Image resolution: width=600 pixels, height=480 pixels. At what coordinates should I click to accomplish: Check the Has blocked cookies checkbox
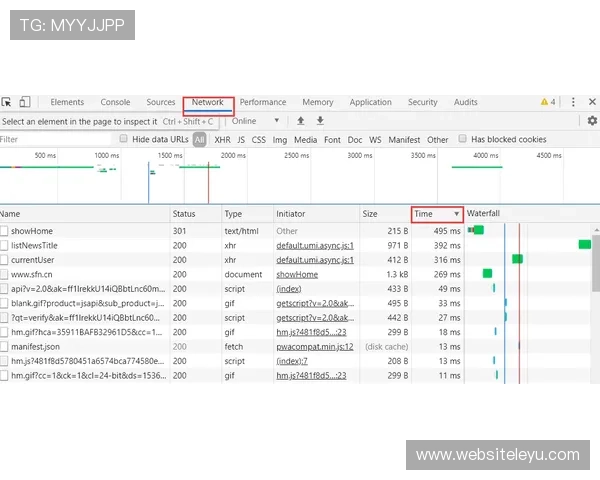click(463, 140)
